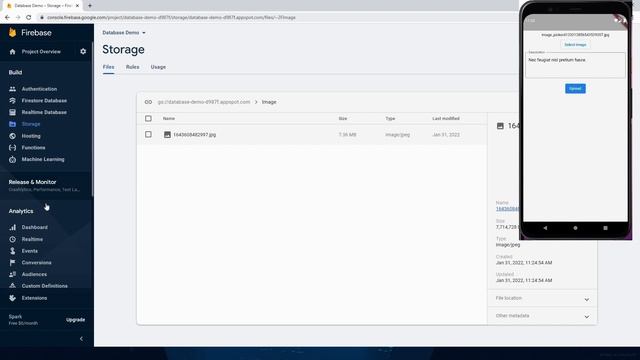
Task: Open Hosting in the sidebar
Action: click(31, 136)
